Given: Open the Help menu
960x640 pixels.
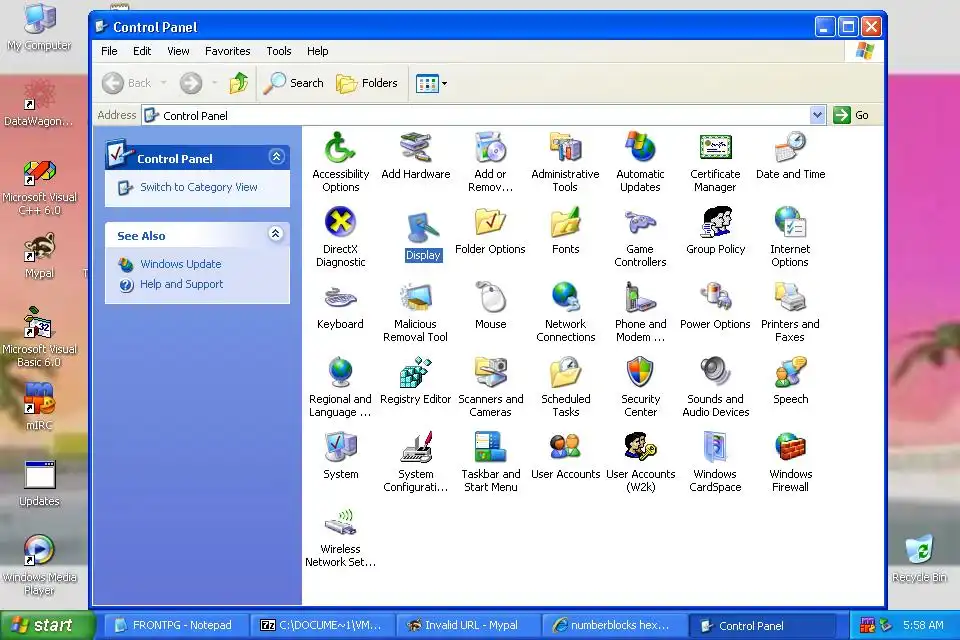Looking at the screenshot, I should coord(317,51).
